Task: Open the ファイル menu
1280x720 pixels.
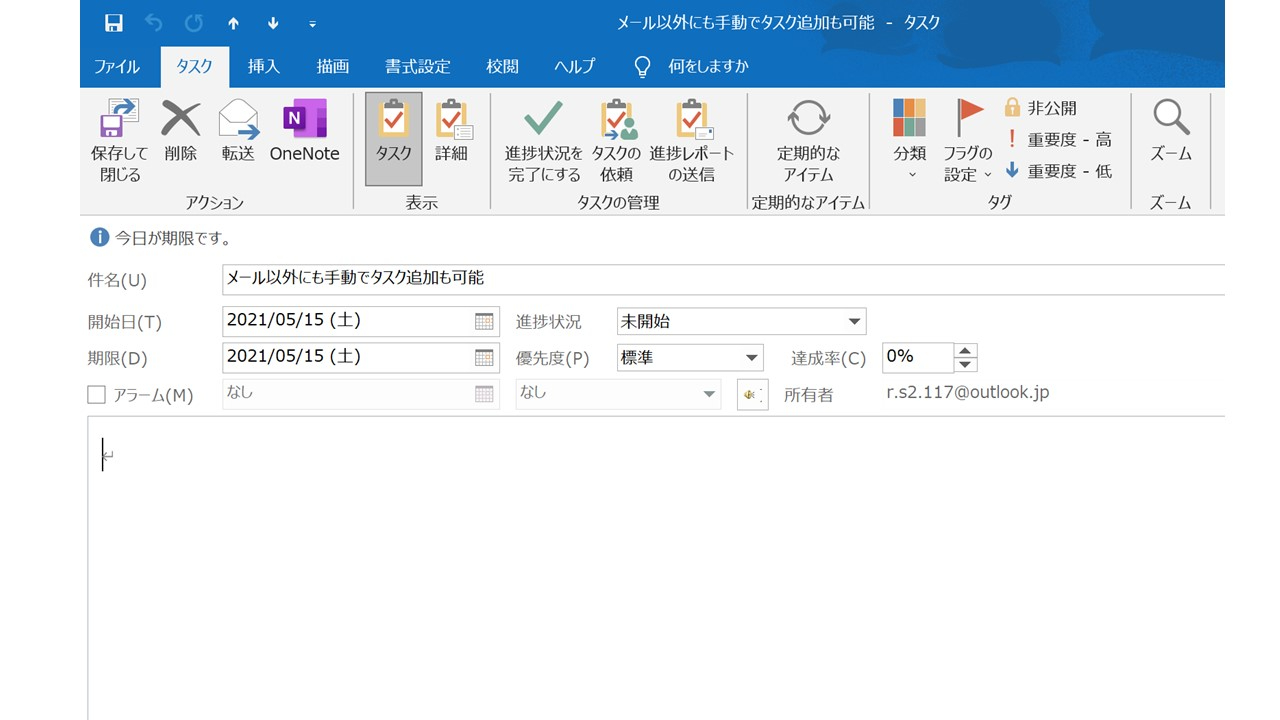Action: click(x=117, y=66)
